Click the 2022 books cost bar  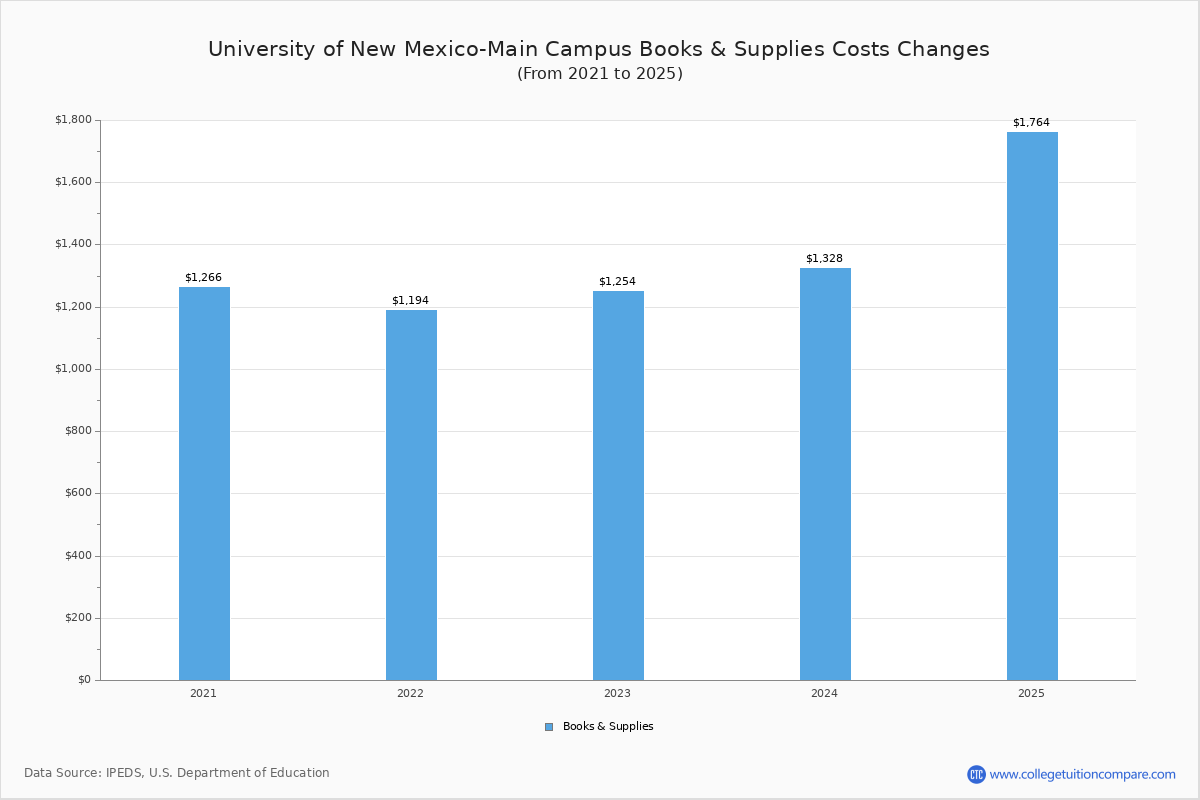pyautogui.click(x=411, y=495)
